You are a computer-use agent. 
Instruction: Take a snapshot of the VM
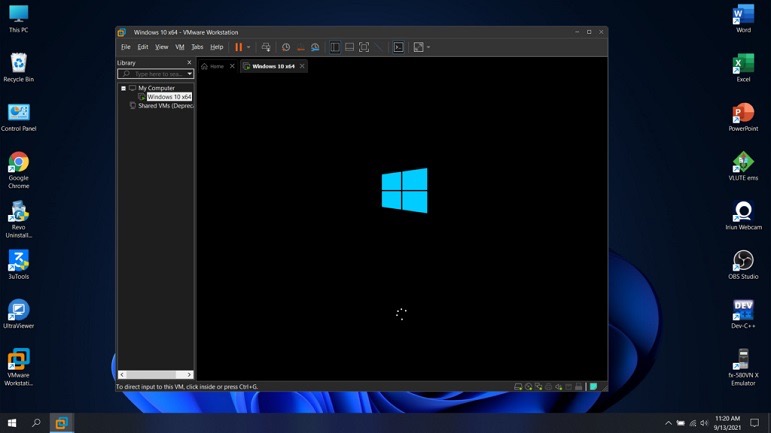click(x=286, y=47)
